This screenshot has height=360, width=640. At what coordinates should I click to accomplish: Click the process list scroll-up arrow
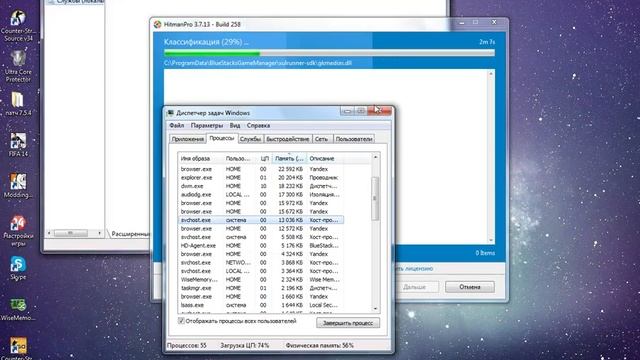coord(376,157)
